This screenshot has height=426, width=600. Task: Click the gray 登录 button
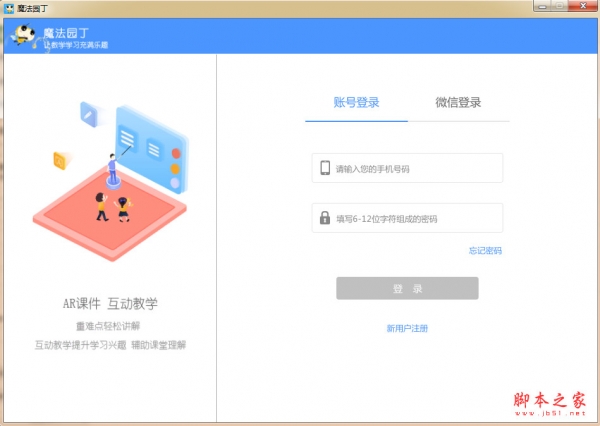407,288
